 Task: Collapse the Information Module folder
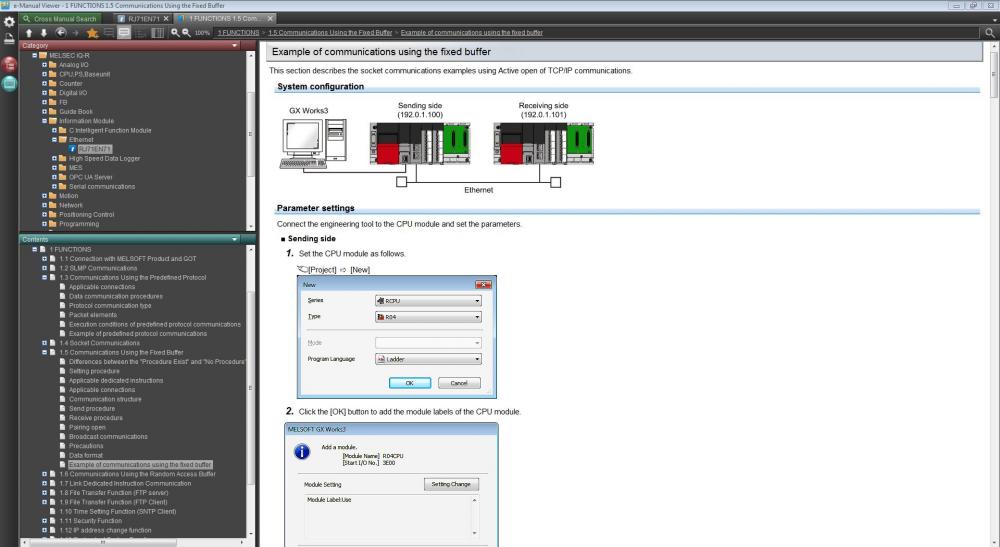[45, 121]
